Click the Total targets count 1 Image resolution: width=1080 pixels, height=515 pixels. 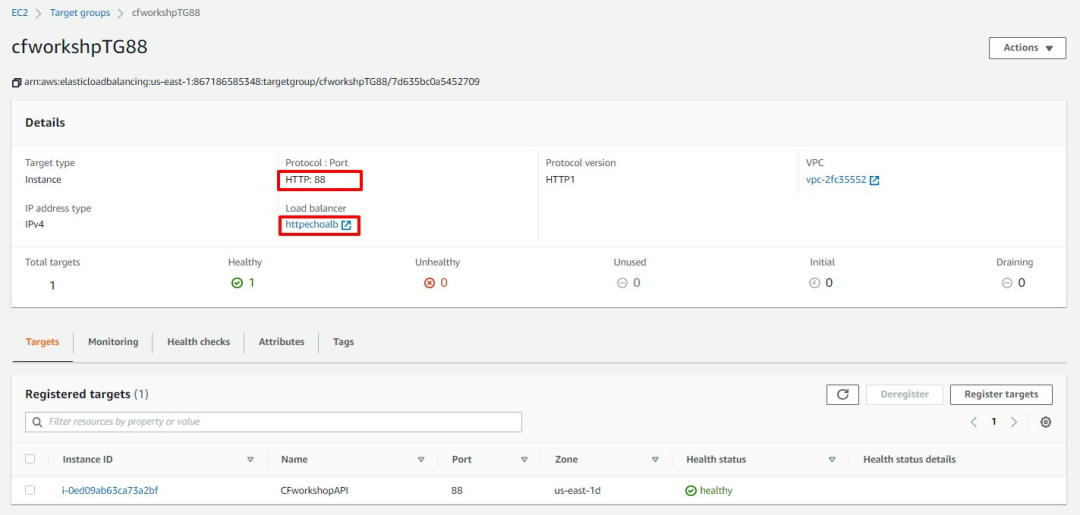[x=52, y=285]
